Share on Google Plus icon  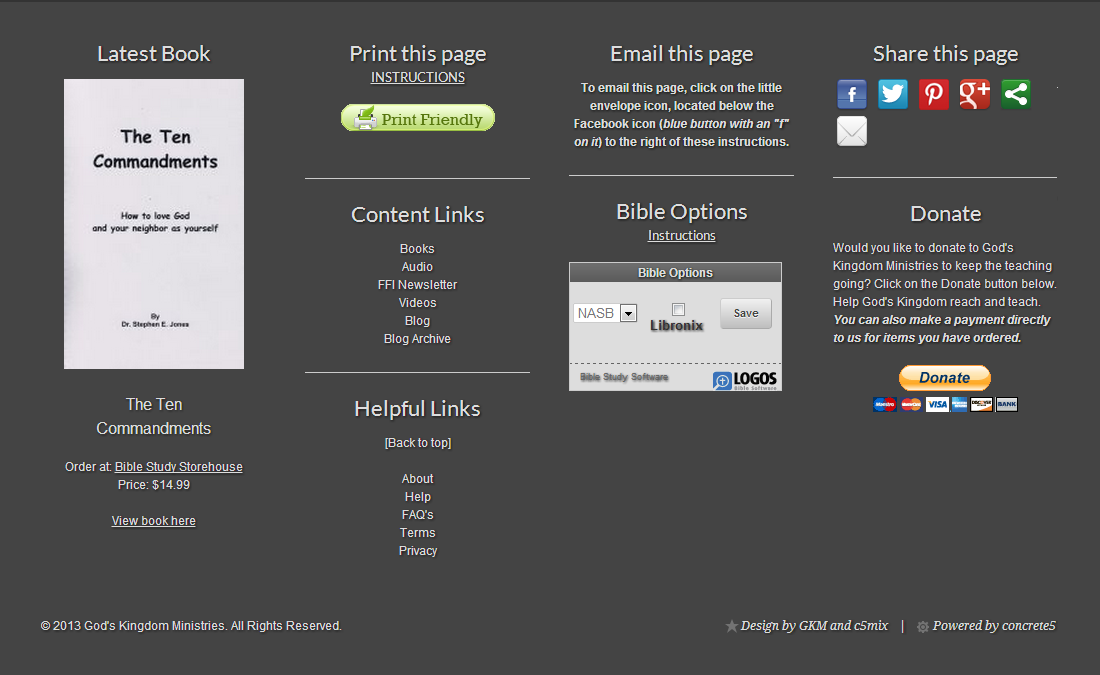pos(975,95)
